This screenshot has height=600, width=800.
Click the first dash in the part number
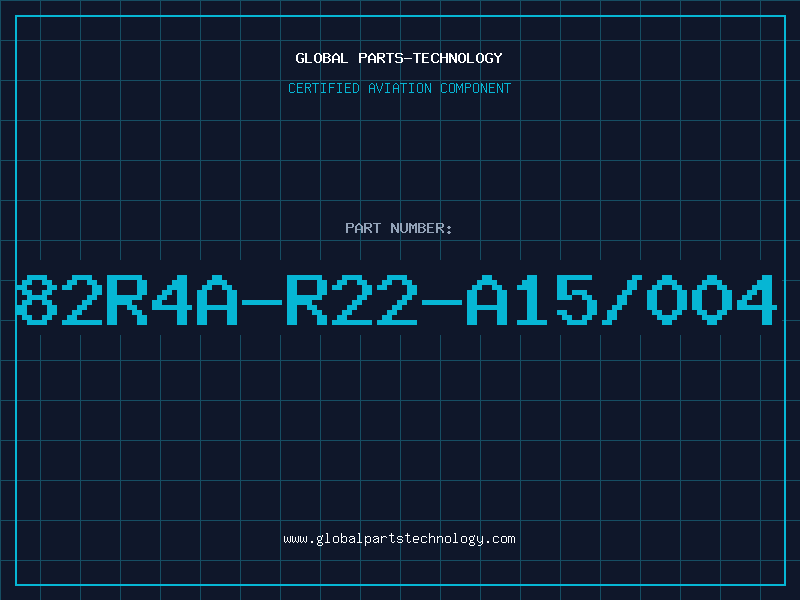pos(262,302)
